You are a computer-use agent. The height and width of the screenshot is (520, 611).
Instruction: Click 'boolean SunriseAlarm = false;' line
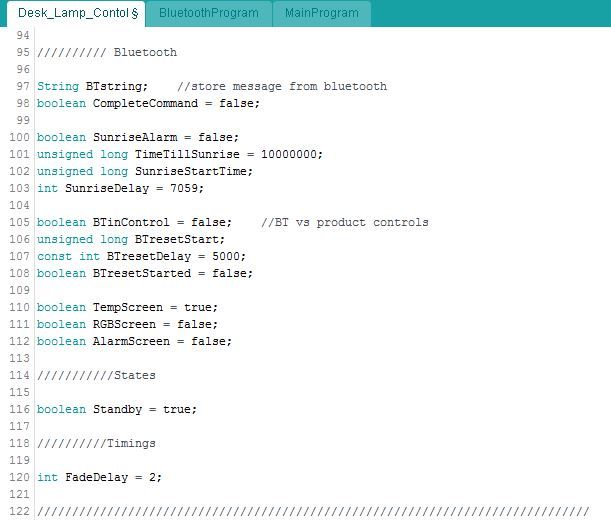coord(138,137)
